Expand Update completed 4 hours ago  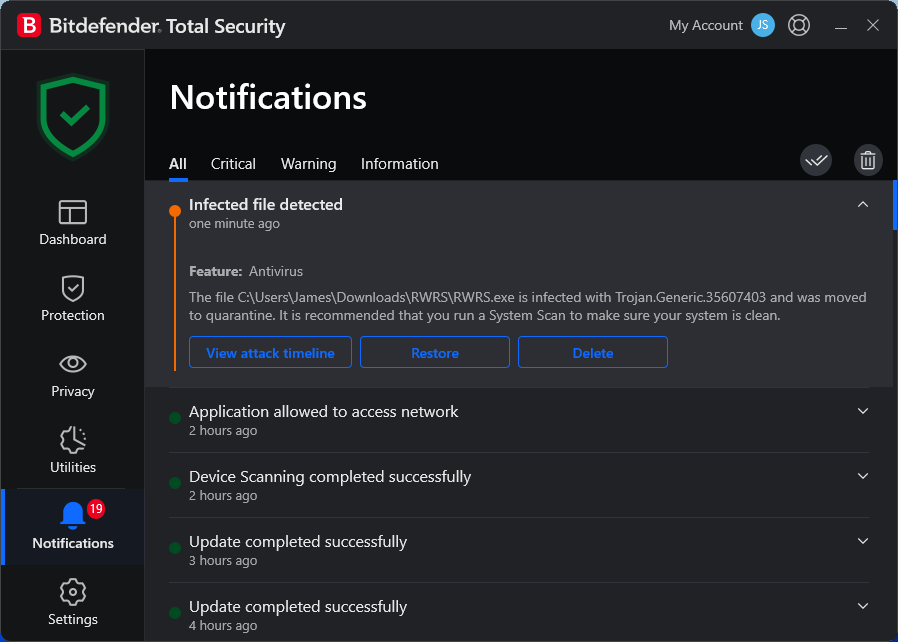[x=862, y=606]
